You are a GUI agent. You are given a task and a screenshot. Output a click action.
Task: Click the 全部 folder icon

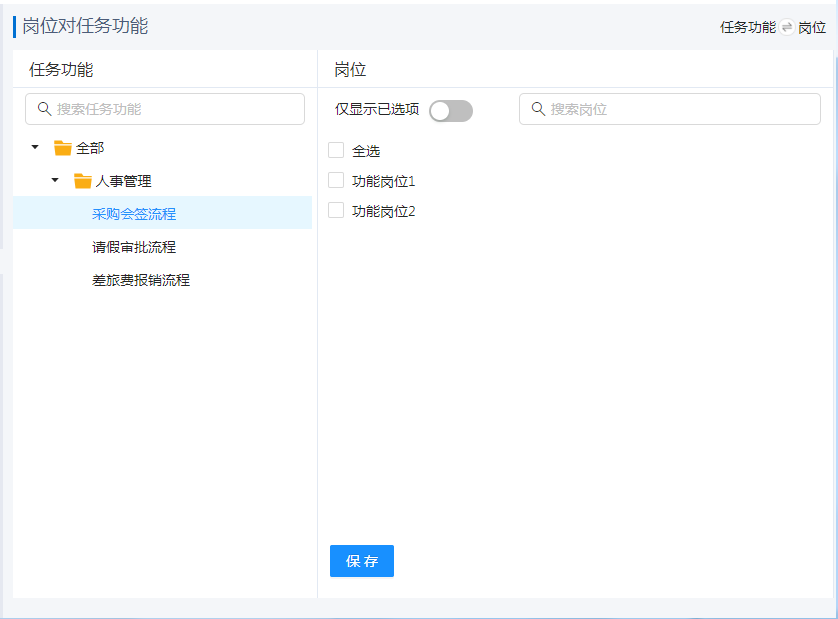coord(63,148)
